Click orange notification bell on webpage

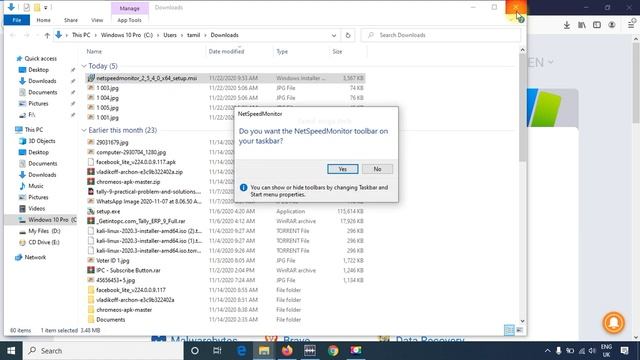pyautogui.click(x=613, y=323)
